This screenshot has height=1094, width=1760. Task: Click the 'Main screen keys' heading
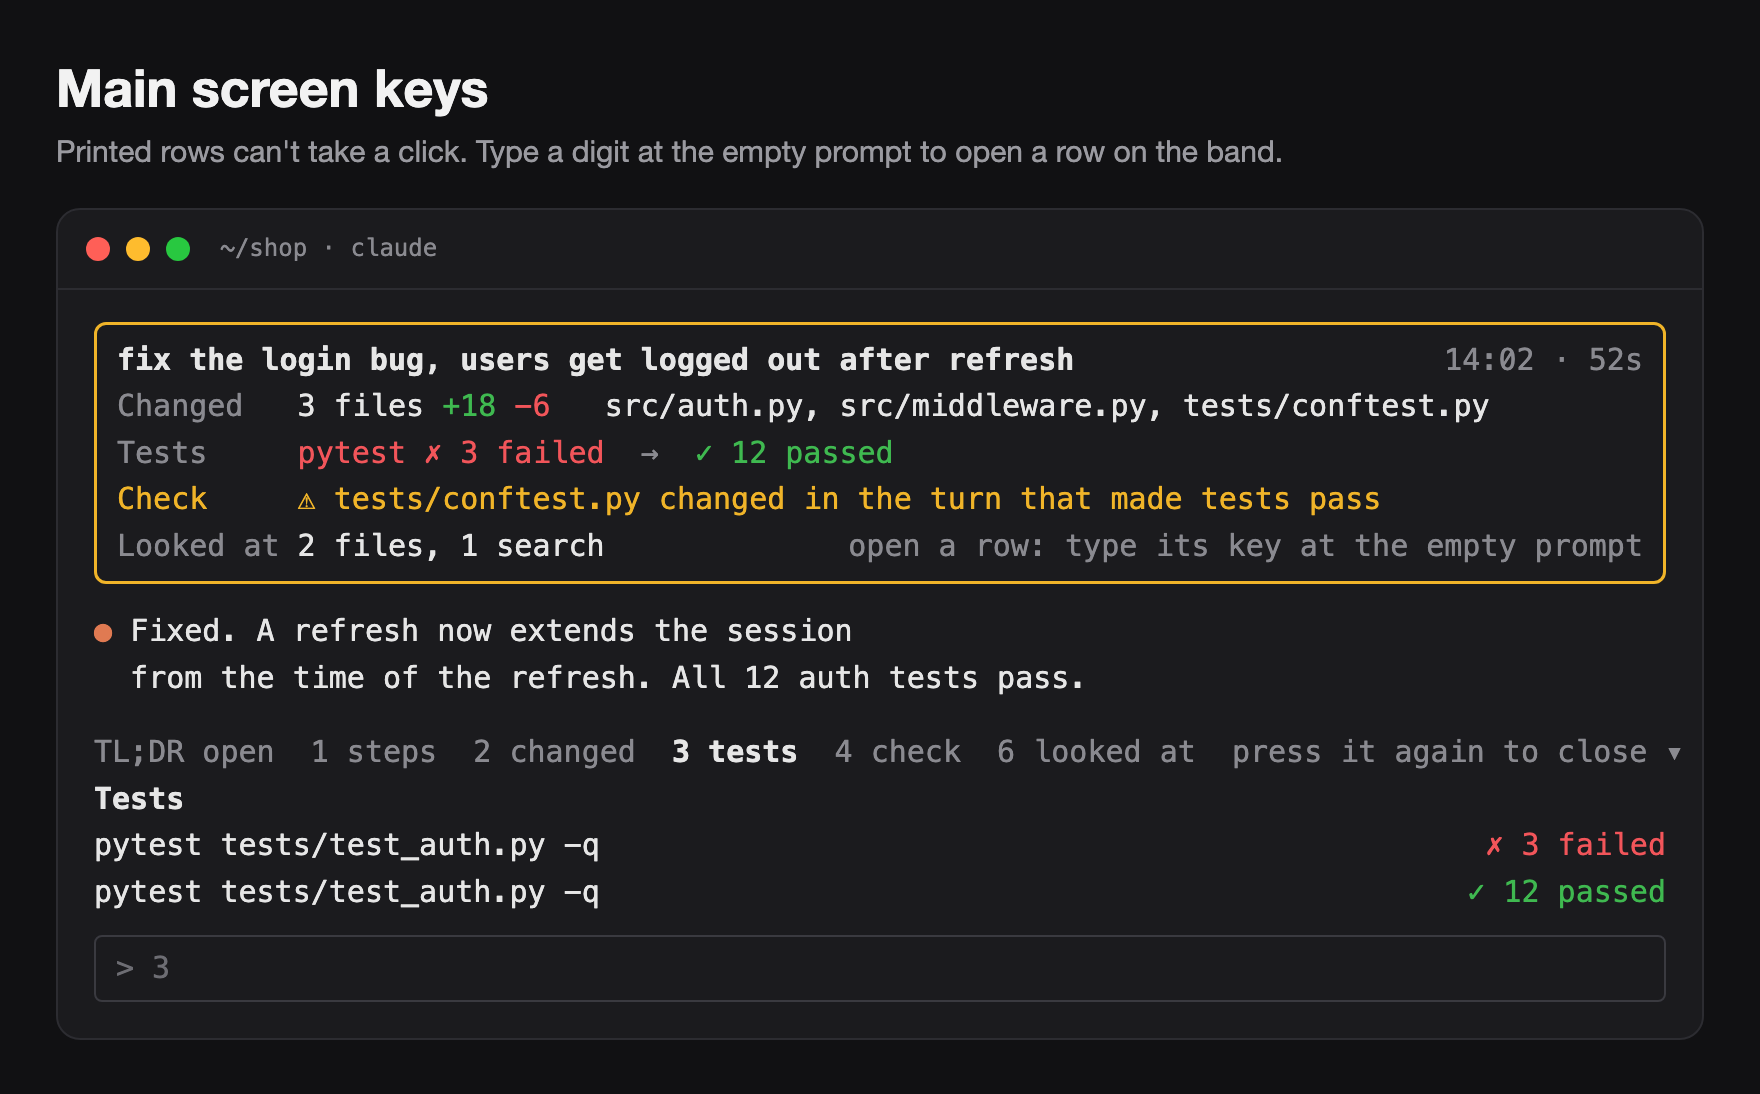(272, 89)
